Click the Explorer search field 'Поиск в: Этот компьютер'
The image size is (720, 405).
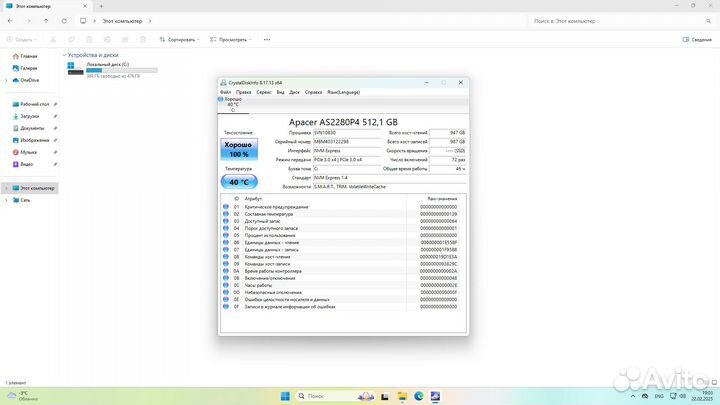(x=620, y=20)
